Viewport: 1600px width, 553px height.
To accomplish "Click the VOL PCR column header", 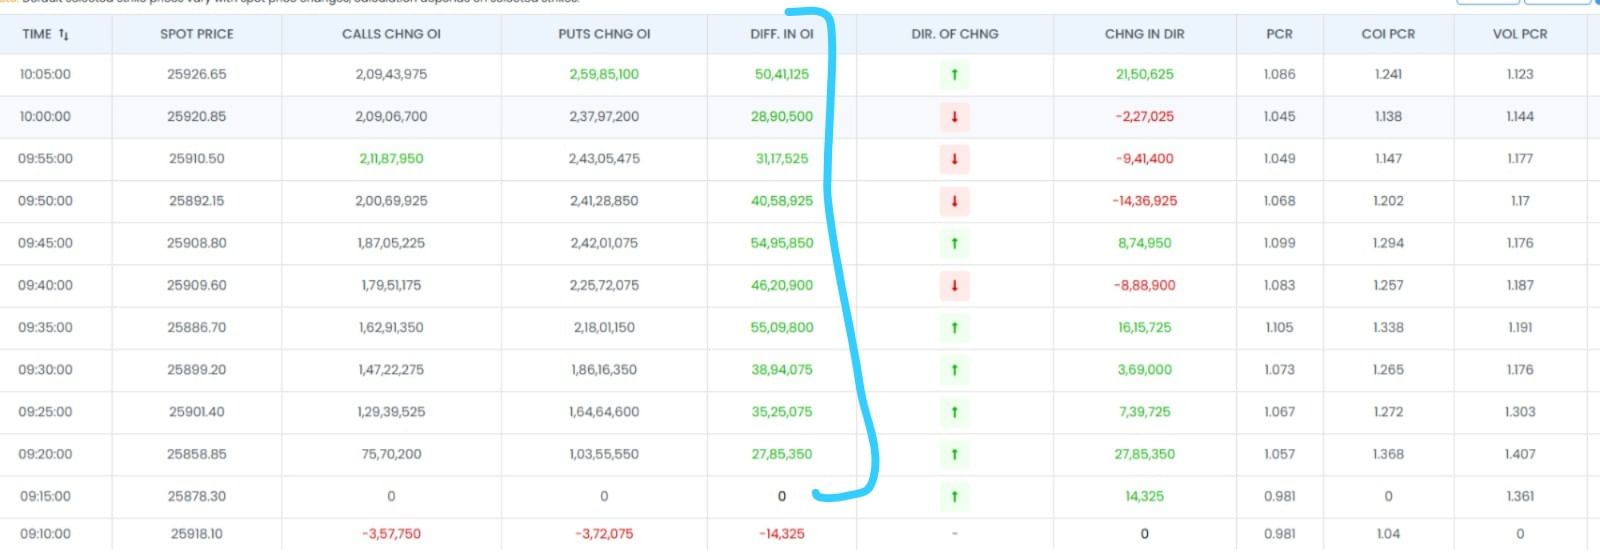I will point(1519,34).
